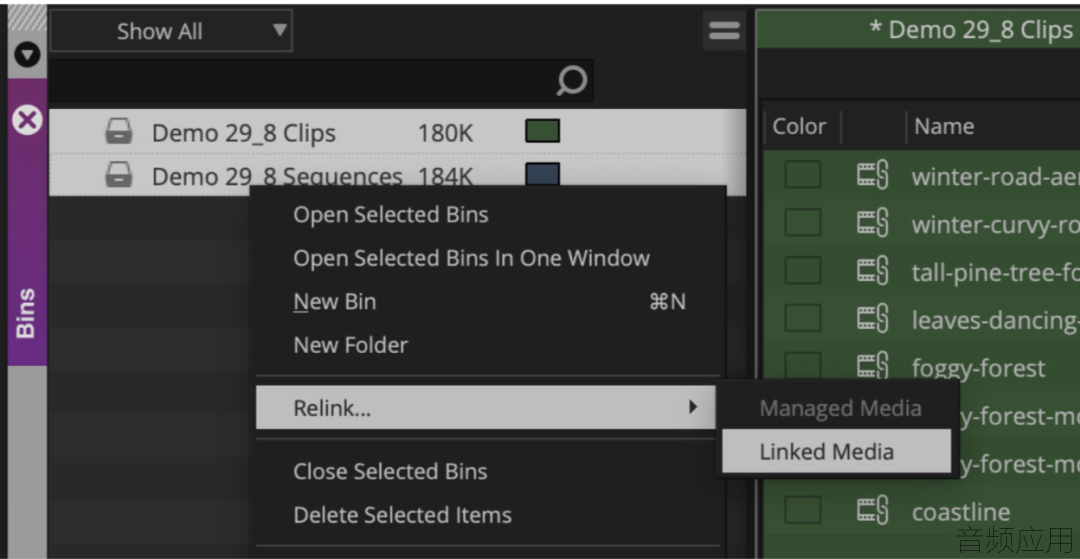
Task: Choose New Folder in context menu
Action: pos(351,344)
